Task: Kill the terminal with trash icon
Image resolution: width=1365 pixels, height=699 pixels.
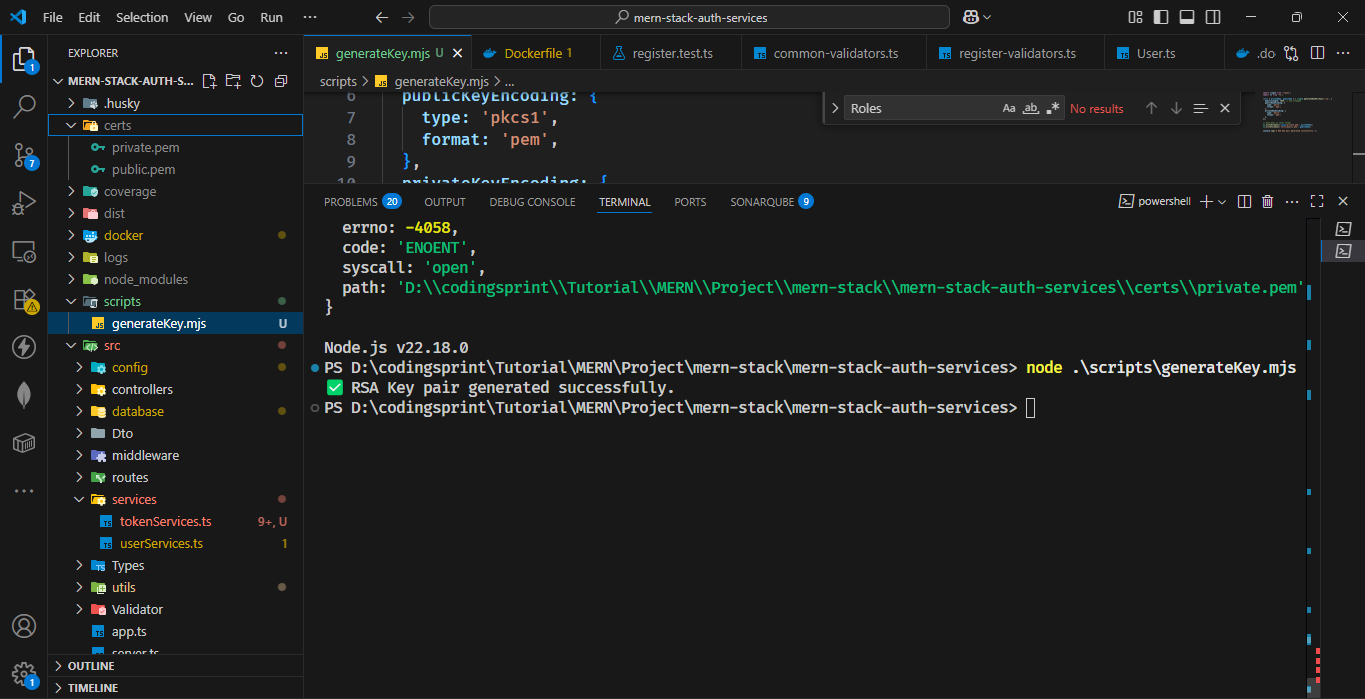Action: pyautogui.click(x=1268, y=201)
